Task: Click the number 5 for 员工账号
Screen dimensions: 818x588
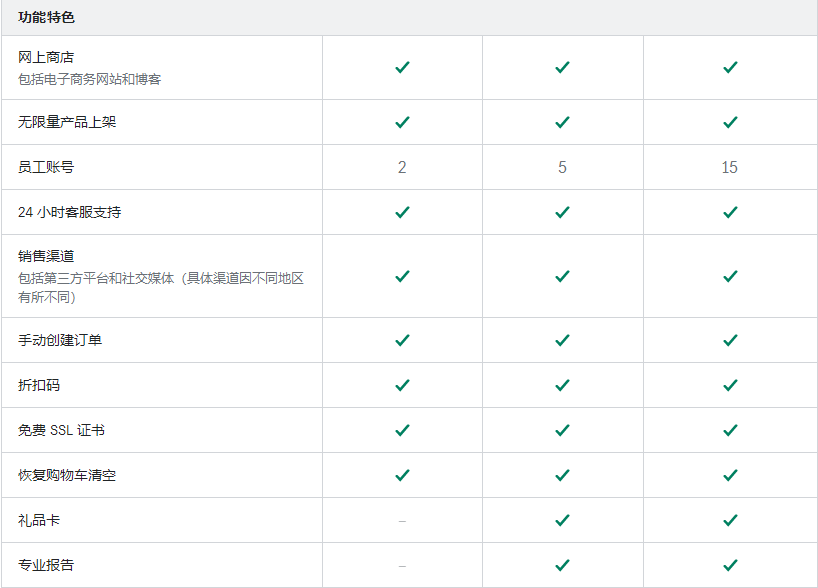Action: point(564,166)
